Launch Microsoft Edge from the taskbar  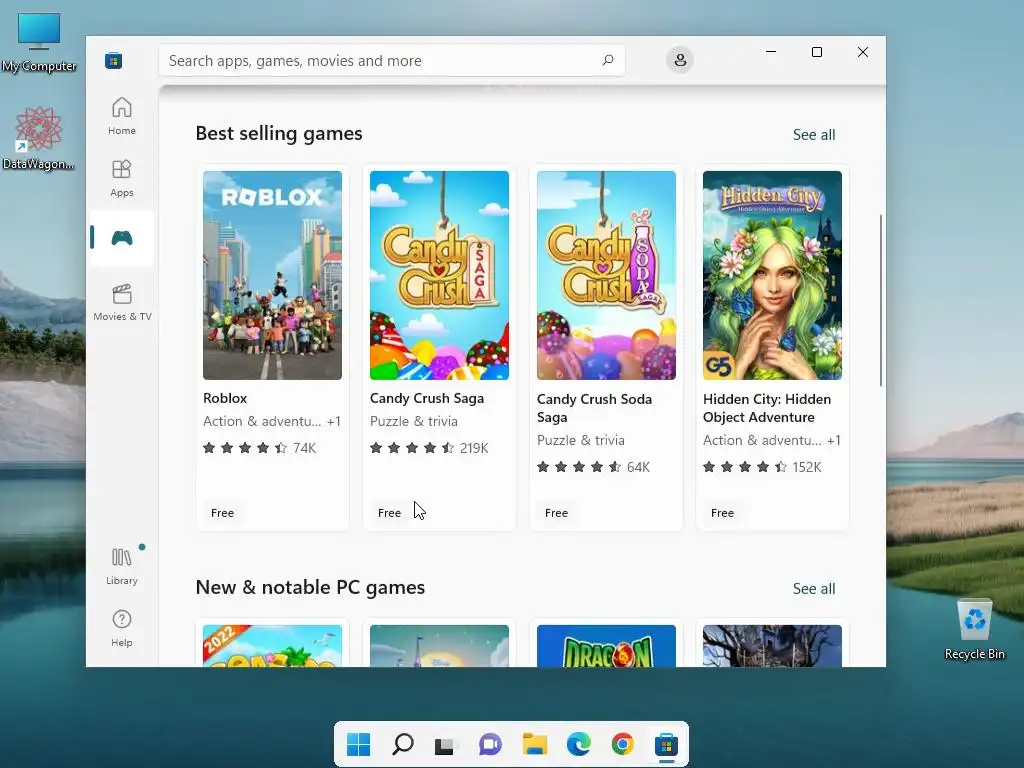(579, 744)
